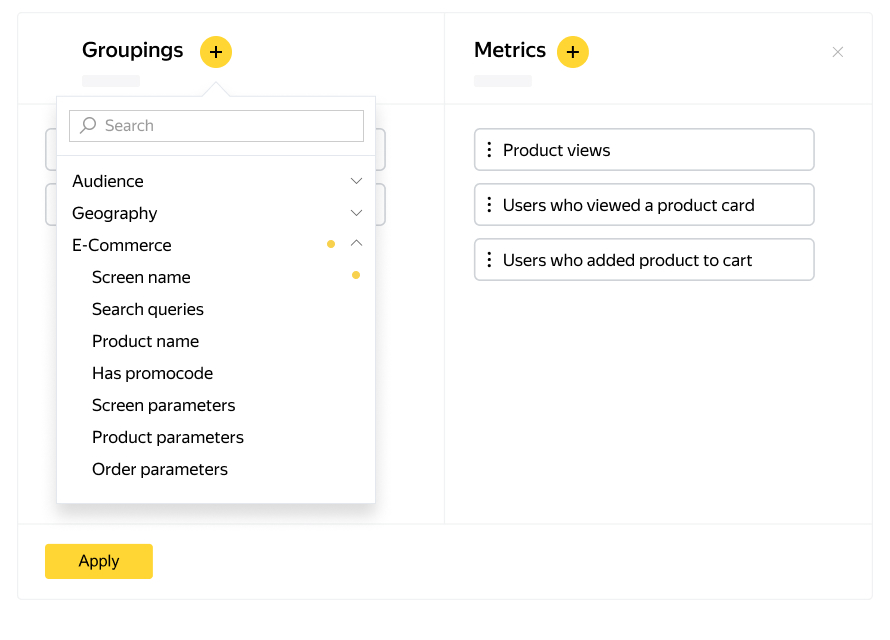Image resolution: width=890 pixels, height=640 pixels.
Task: Click drag handle on Users who added product to cart
Action: coord(489,260)
